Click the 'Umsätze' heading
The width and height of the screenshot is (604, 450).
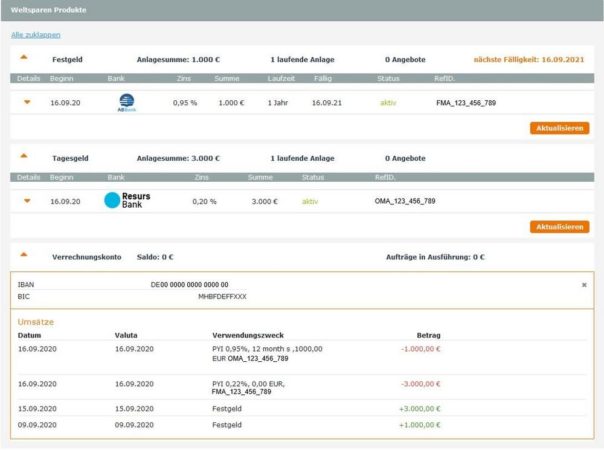tap(36, 322)
